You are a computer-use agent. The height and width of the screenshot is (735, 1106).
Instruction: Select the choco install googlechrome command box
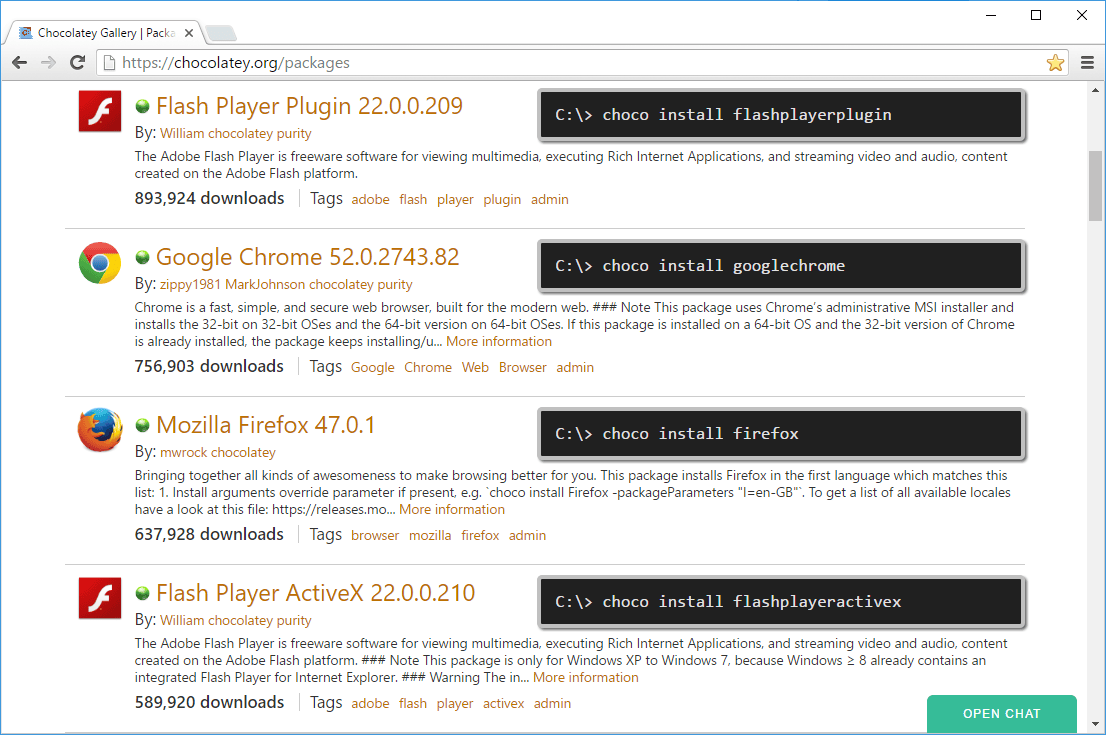(x=781, y=265)
